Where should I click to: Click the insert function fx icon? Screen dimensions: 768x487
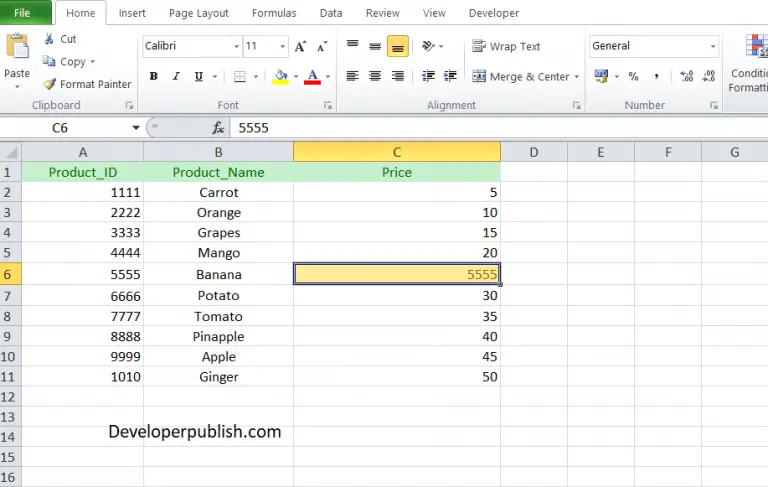(218, 128)
